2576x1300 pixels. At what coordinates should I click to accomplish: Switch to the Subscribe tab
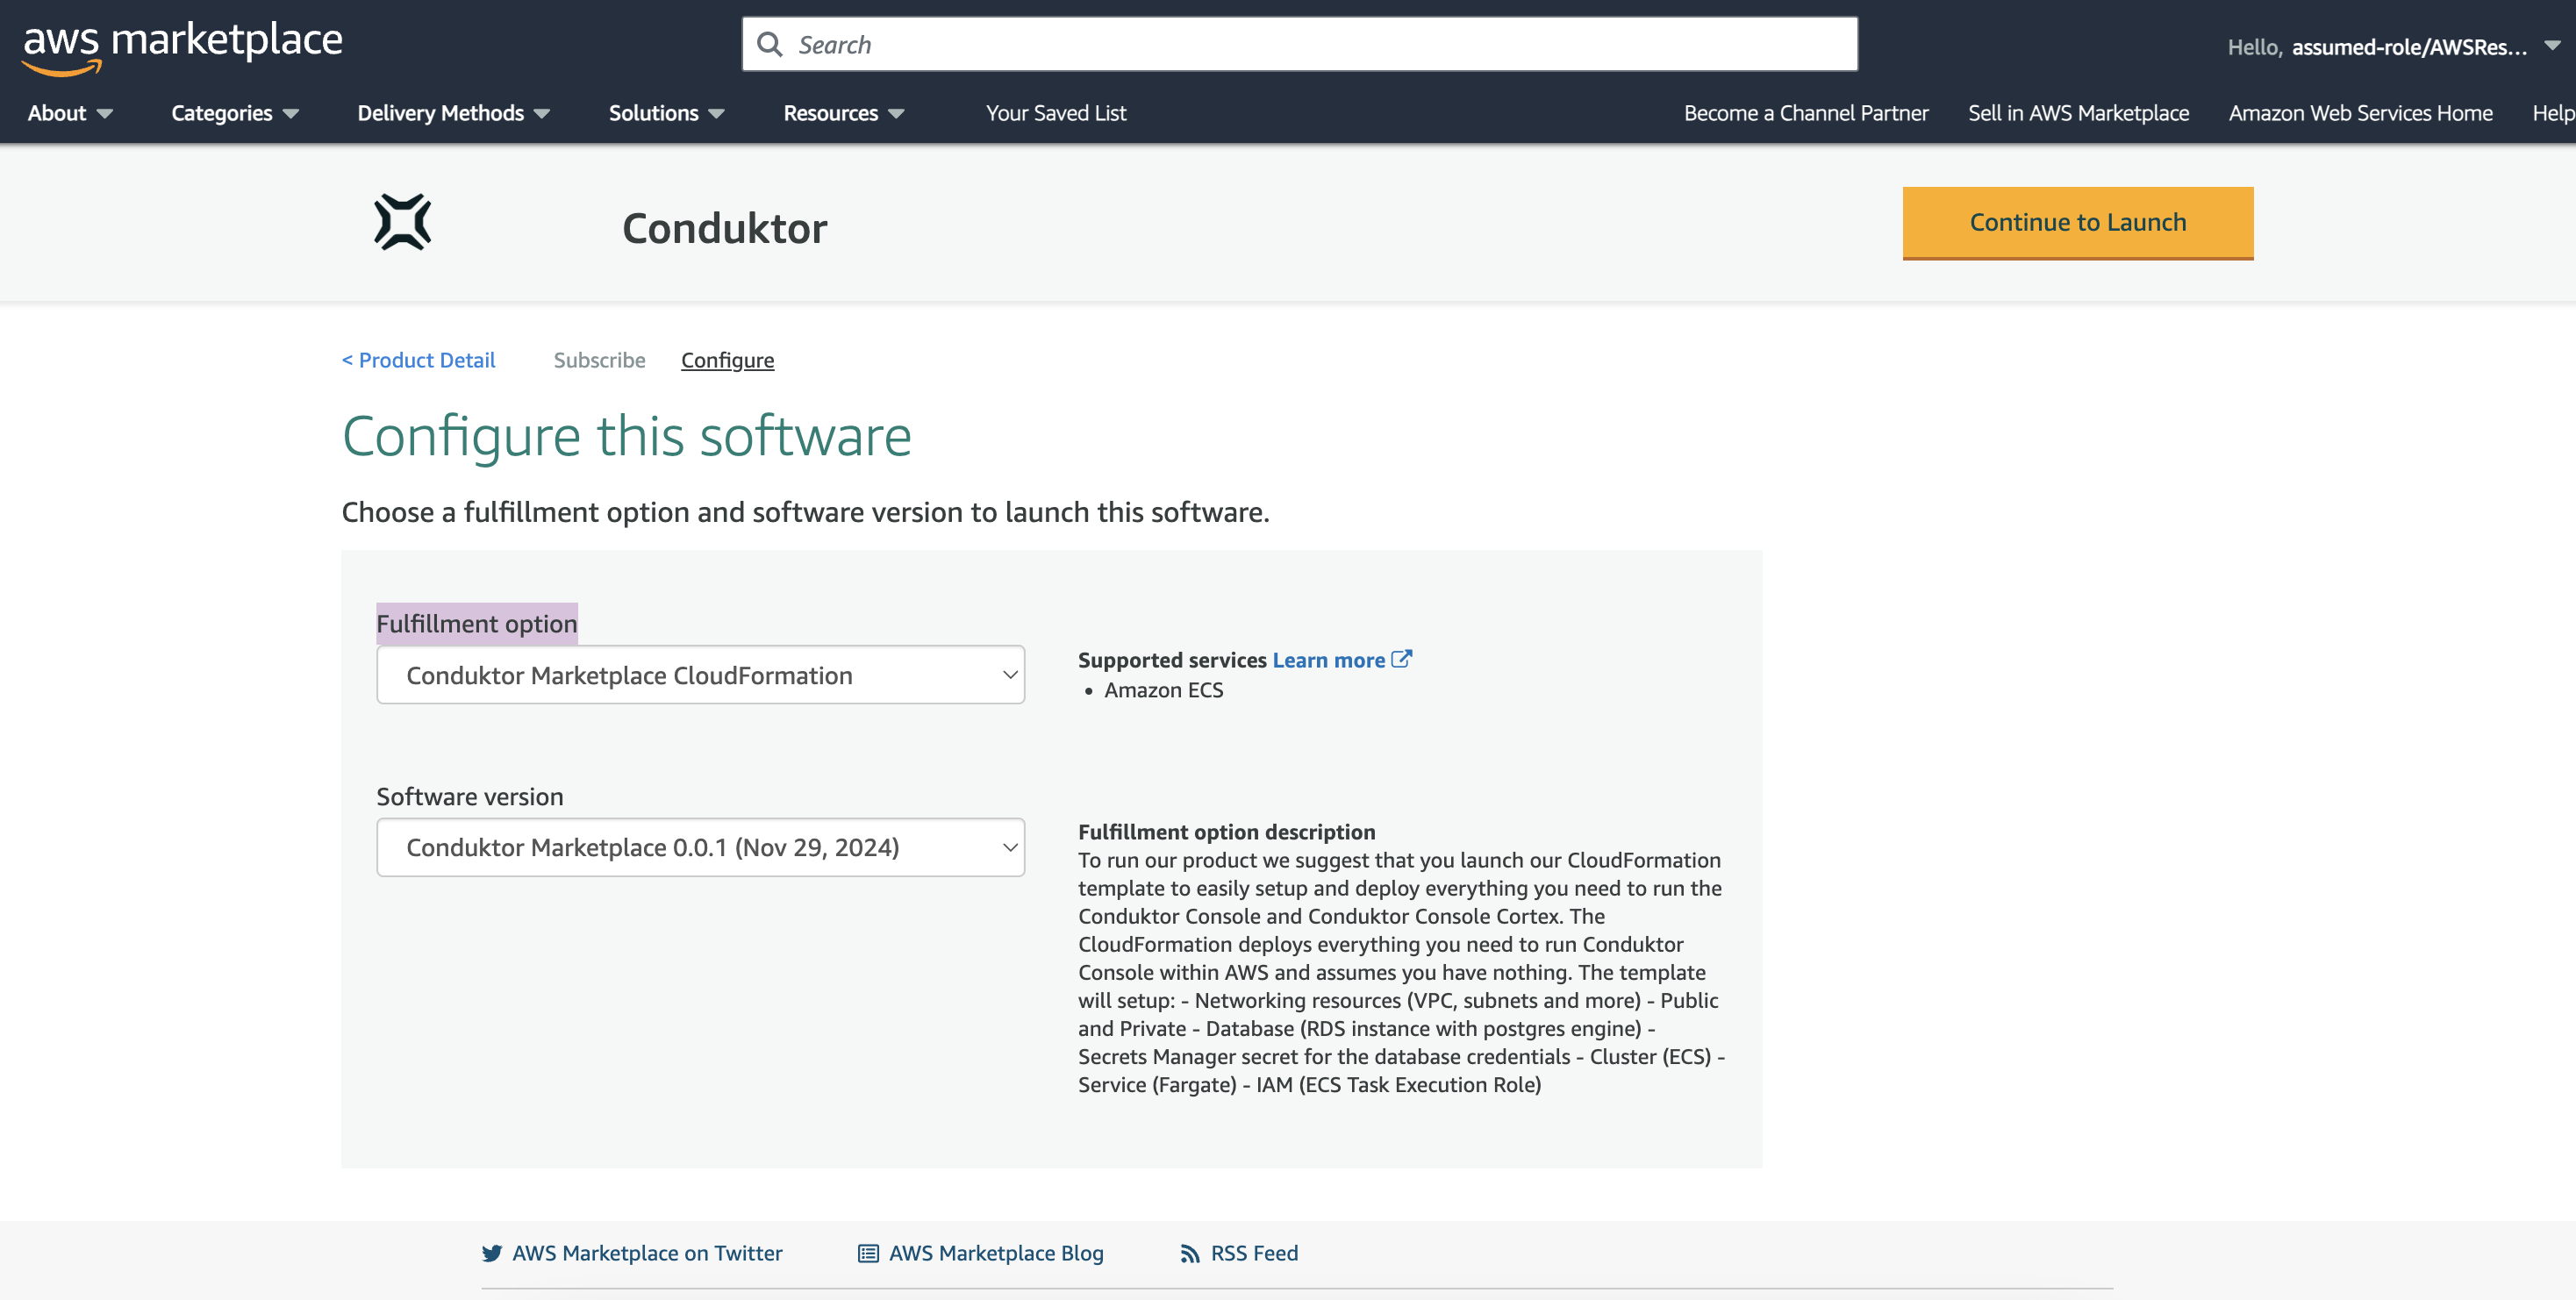[599, 360]
